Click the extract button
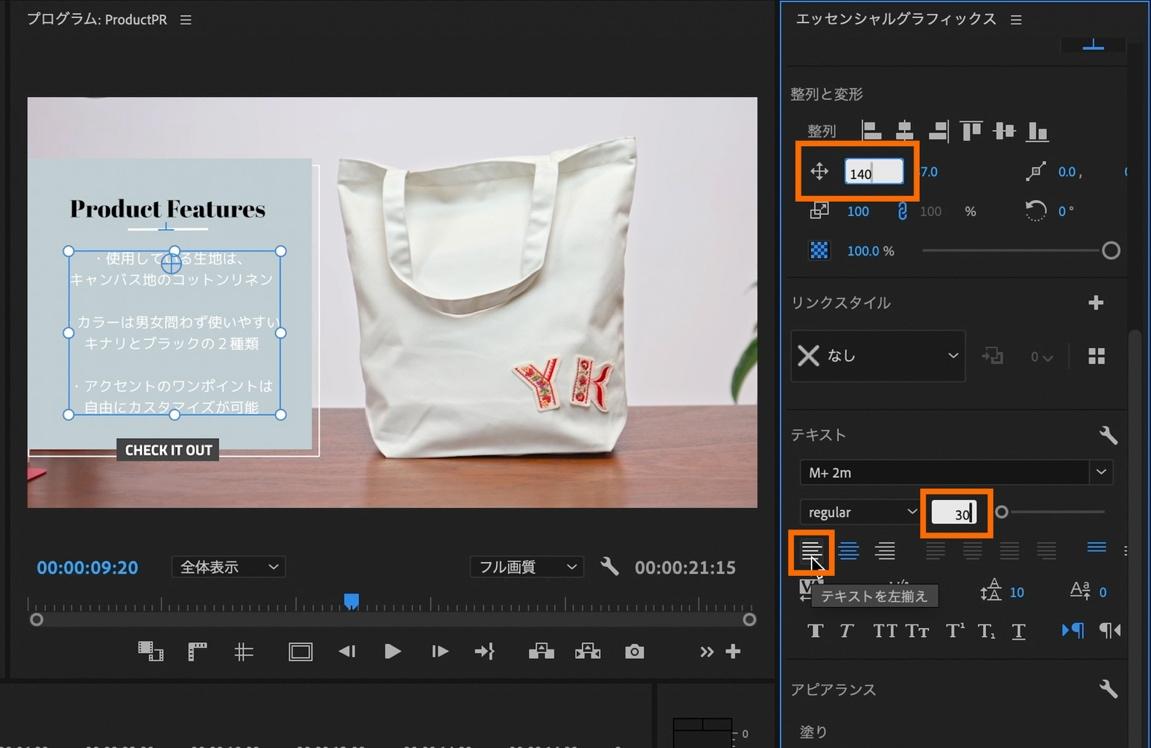The height and width of the screenshot is (748, 1151). tap(587, 651)
